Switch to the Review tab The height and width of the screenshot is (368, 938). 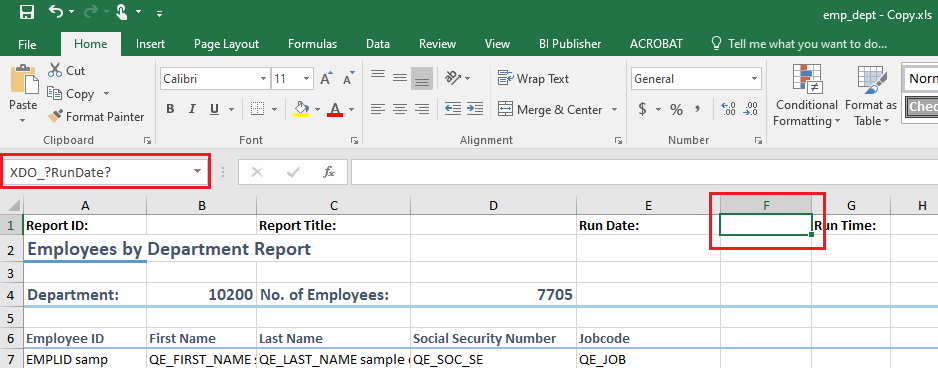tap(437, 44)
